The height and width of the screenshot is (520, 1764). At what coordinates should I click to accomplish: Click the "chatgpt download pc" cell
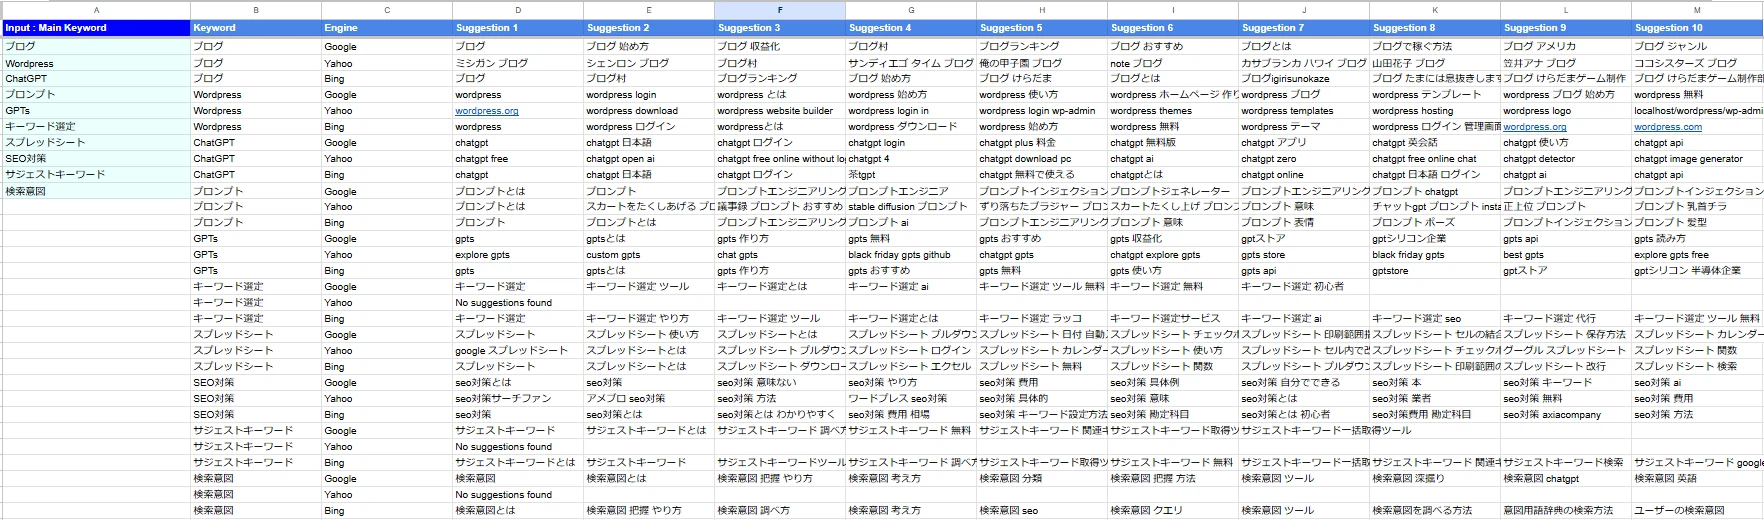click(1024, 159)
